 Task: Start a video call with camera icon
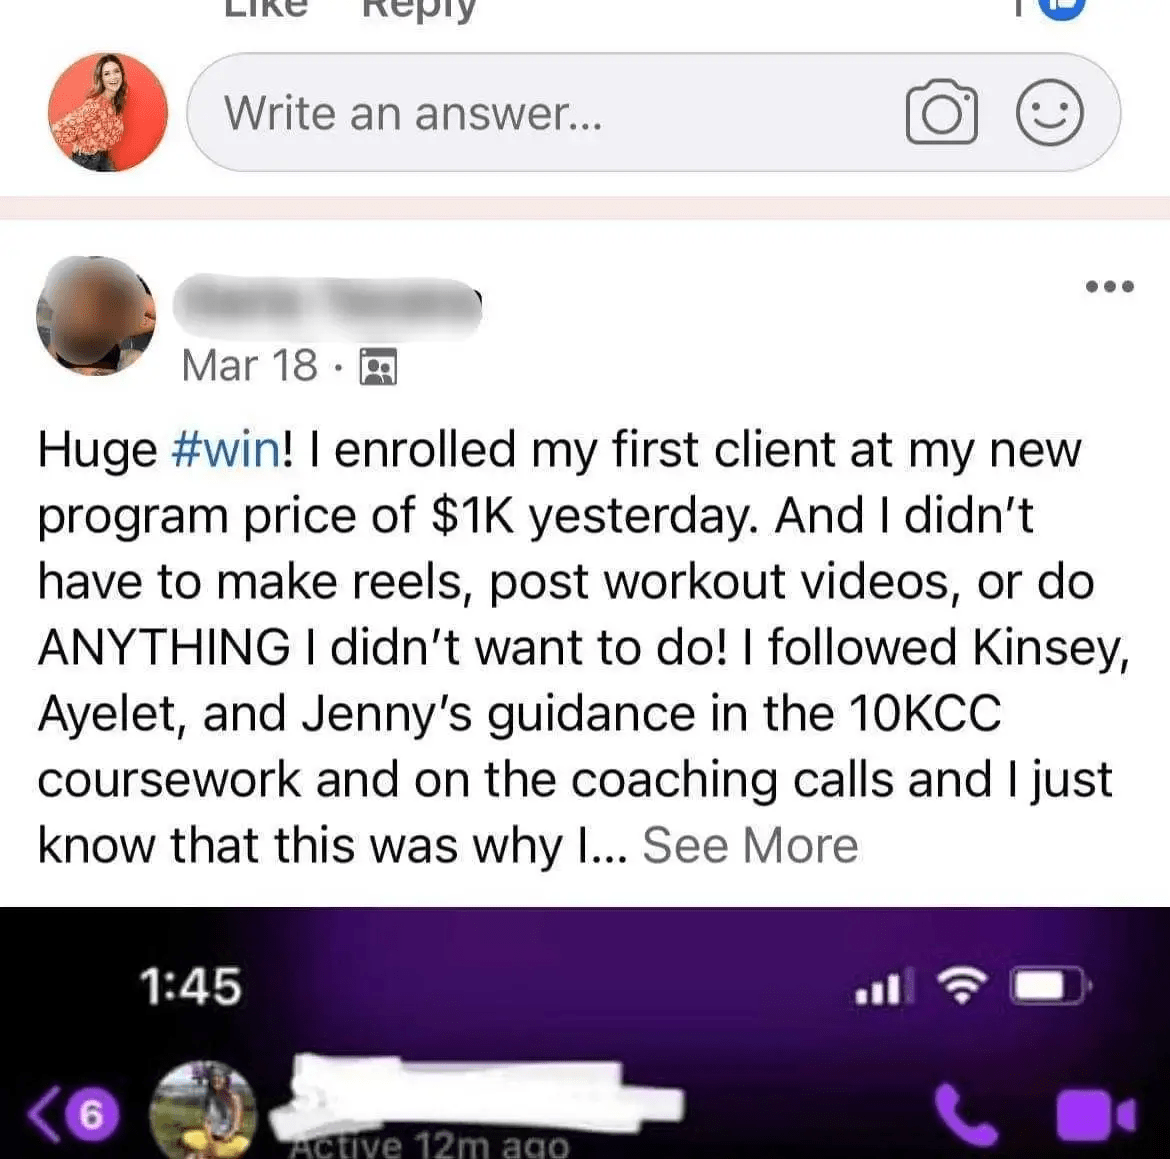click(x=1095, y=1116)
